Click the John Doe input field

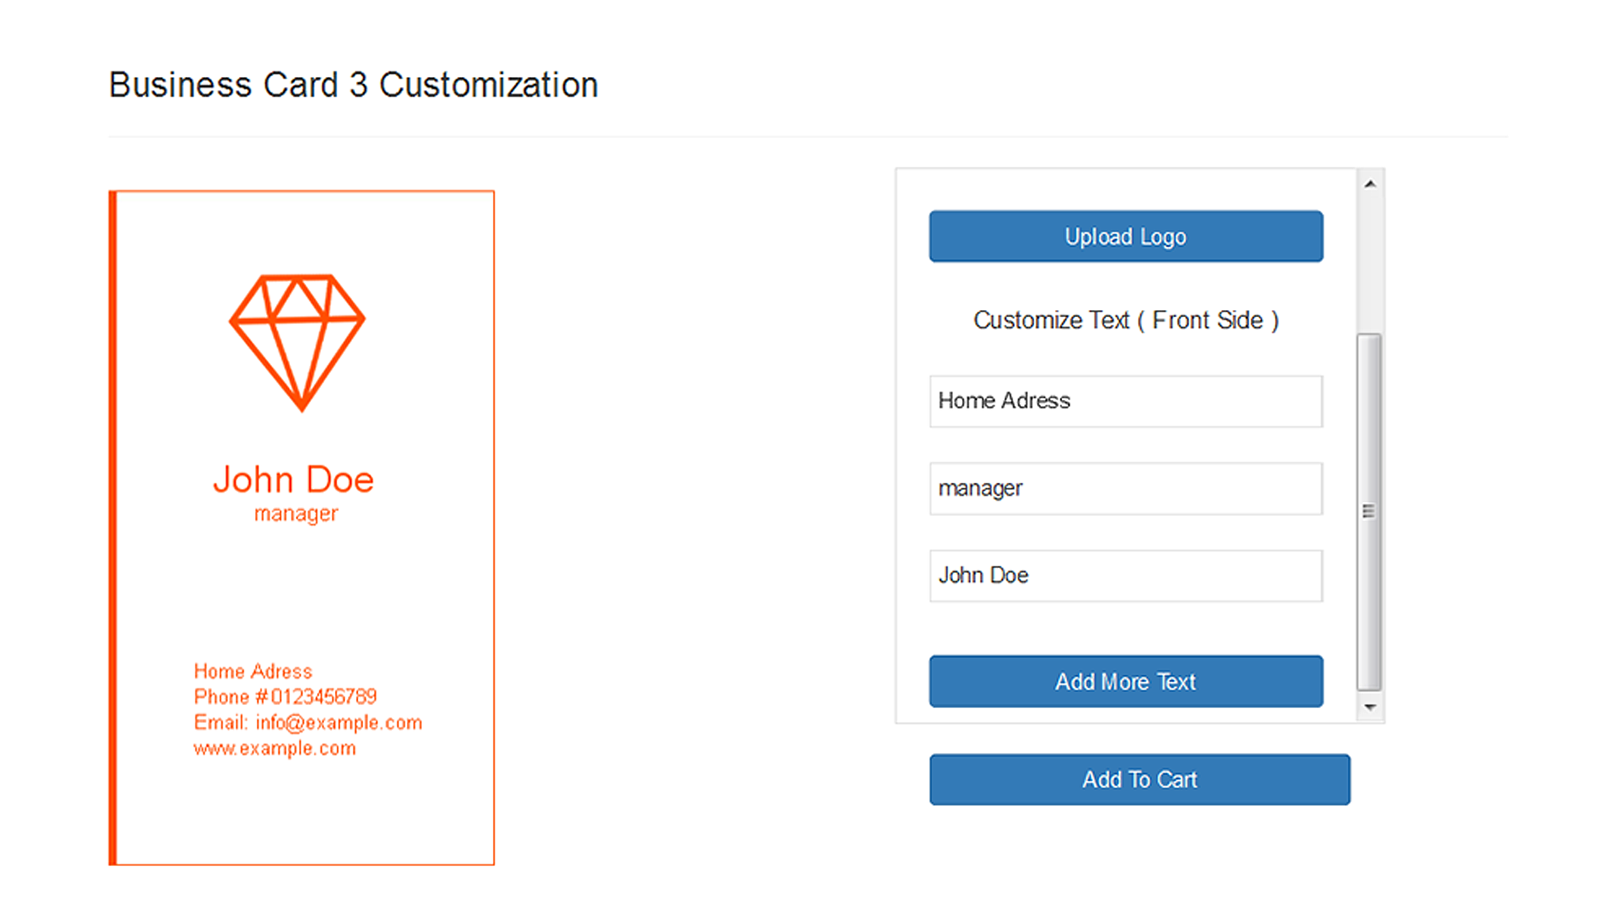(1125, 576)
